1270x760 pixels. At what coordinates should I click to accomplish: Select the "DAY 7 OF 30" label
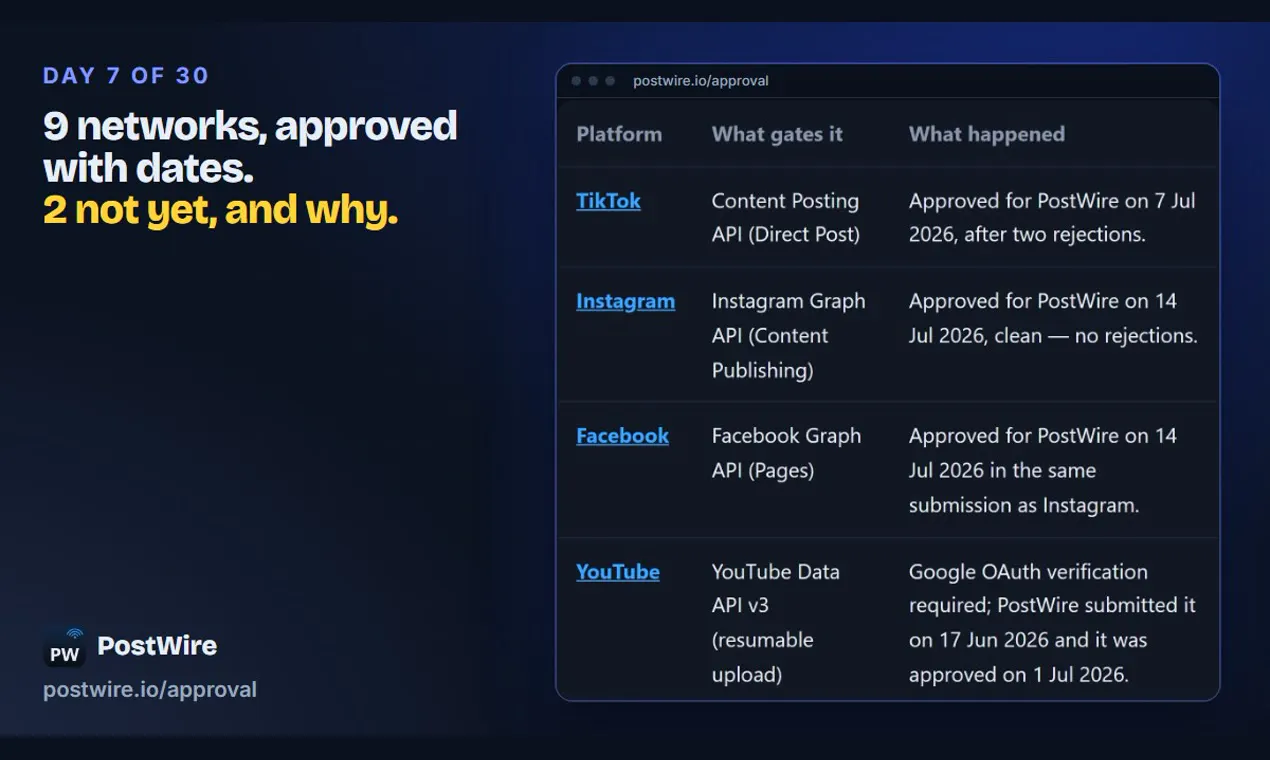point(126,76)
